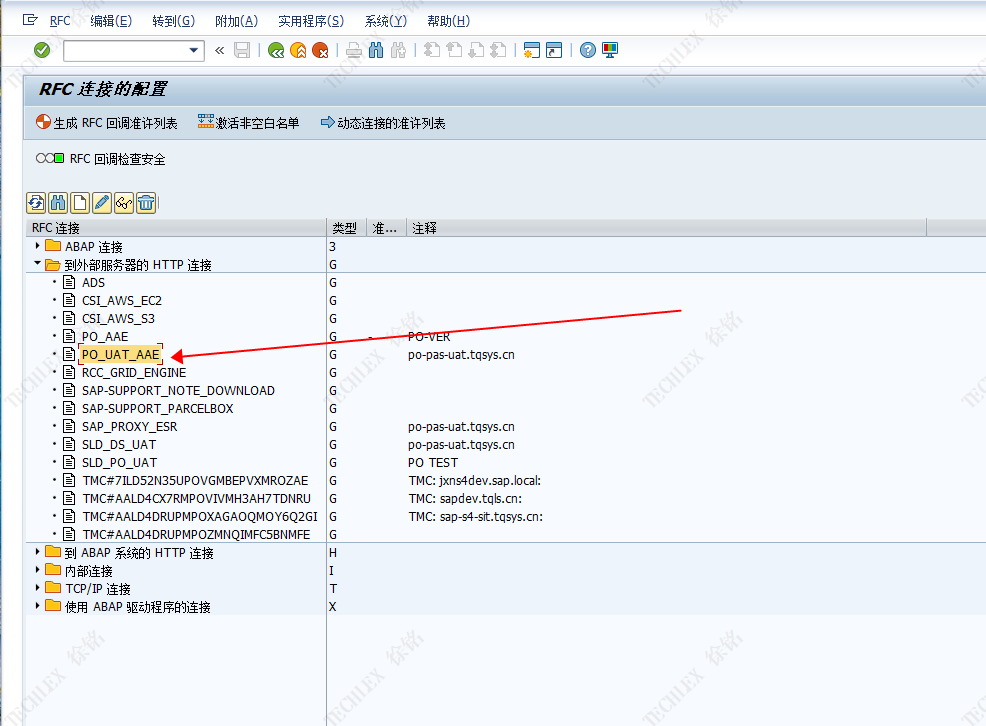The image size is (986, 726).
Task: Collapse the 到外部服务器的 HTTP 连接 folder
Action: (x=38, y=264)
